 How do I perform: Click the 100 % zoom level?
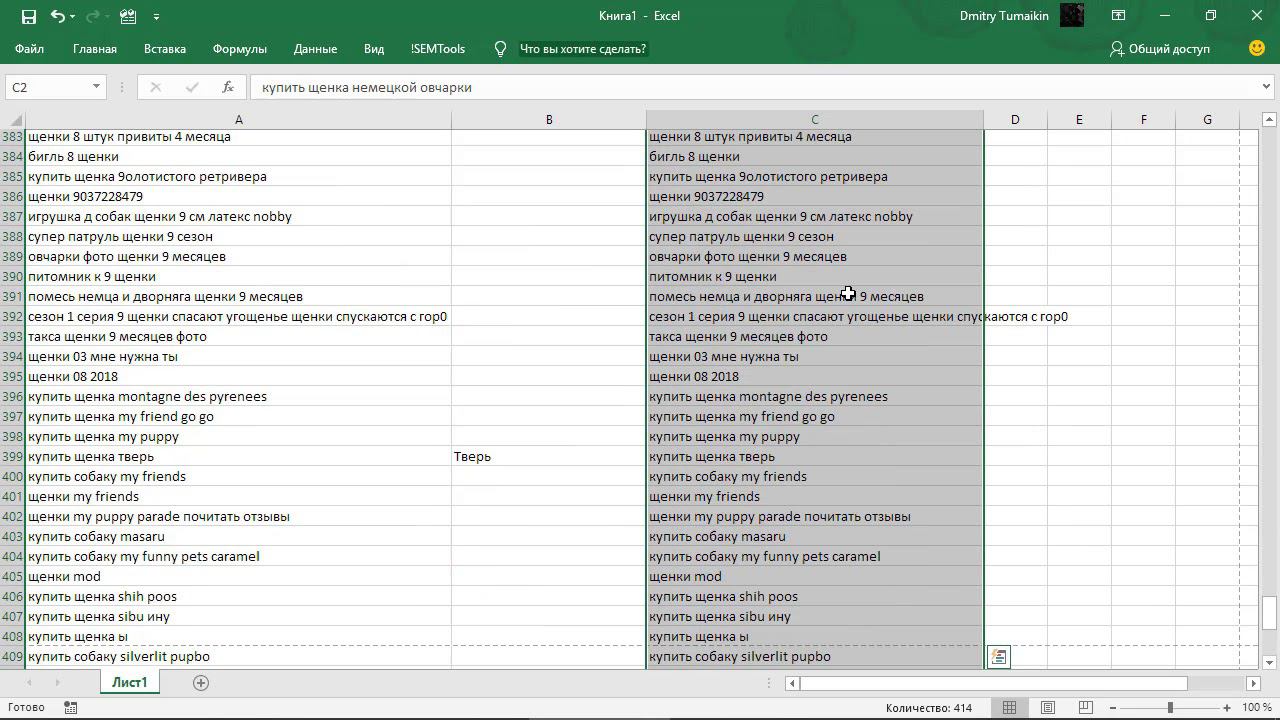1257,708
